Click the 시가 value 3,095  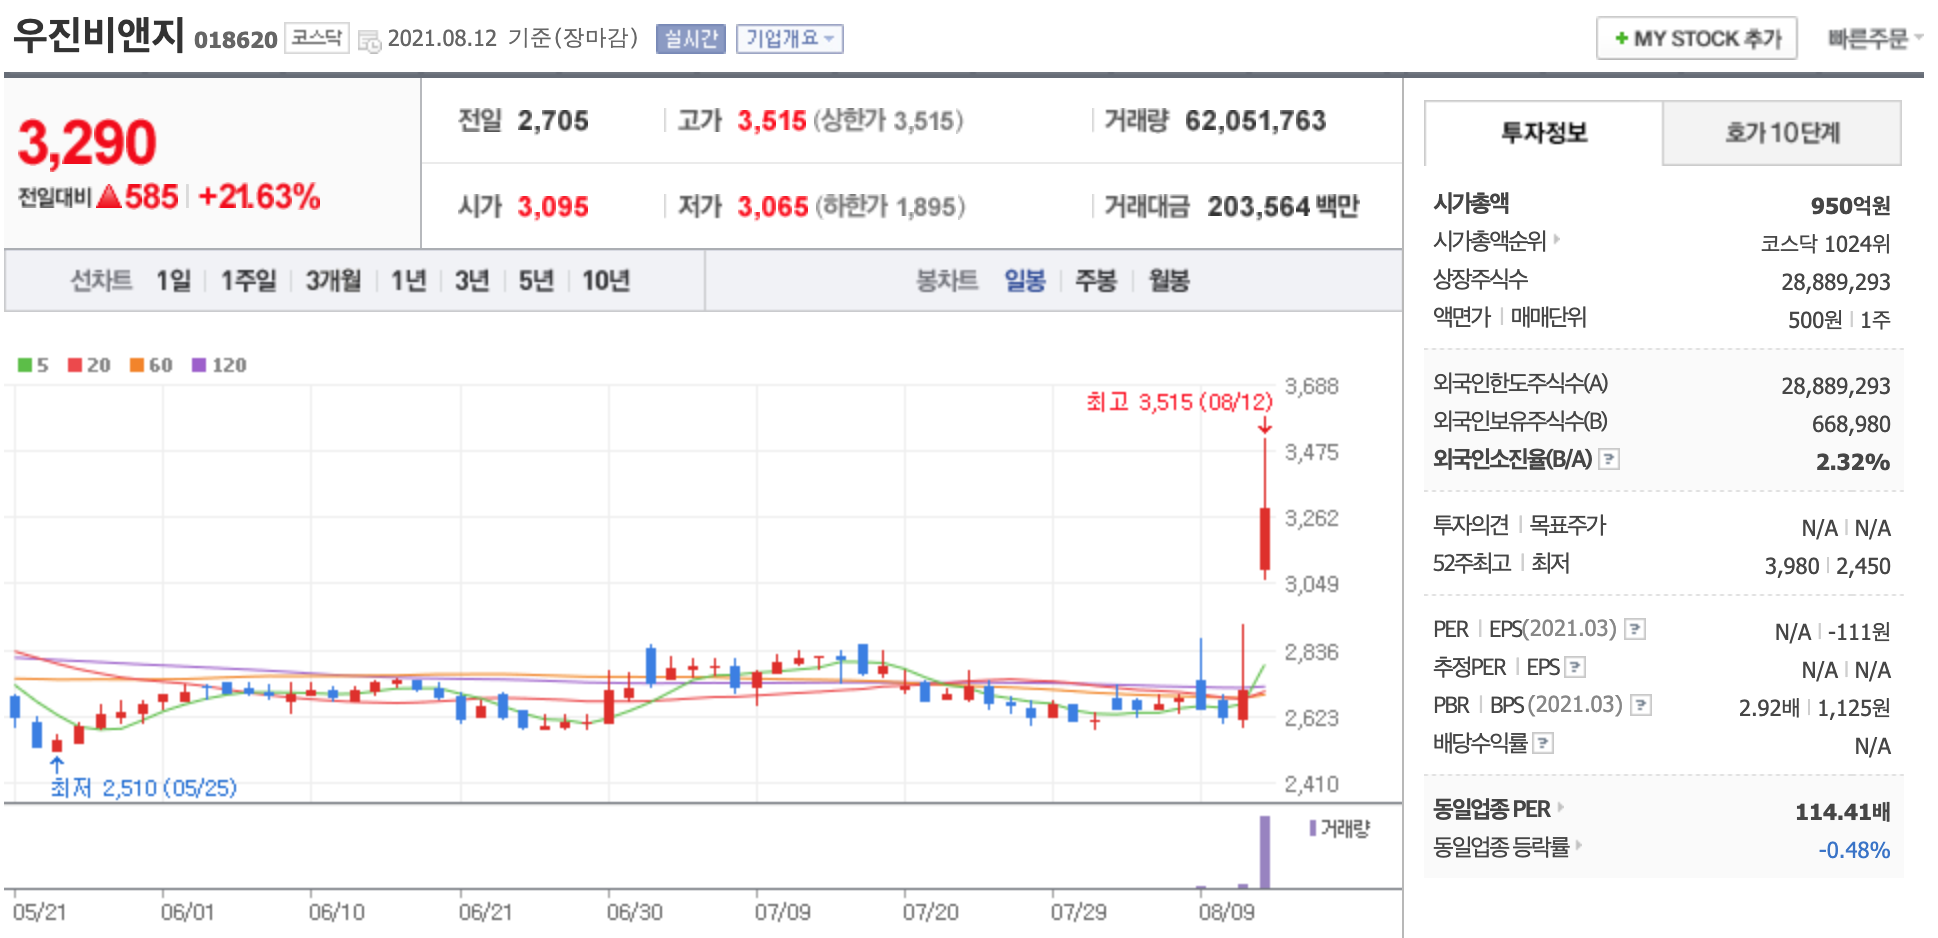click(x=553, y=207)
